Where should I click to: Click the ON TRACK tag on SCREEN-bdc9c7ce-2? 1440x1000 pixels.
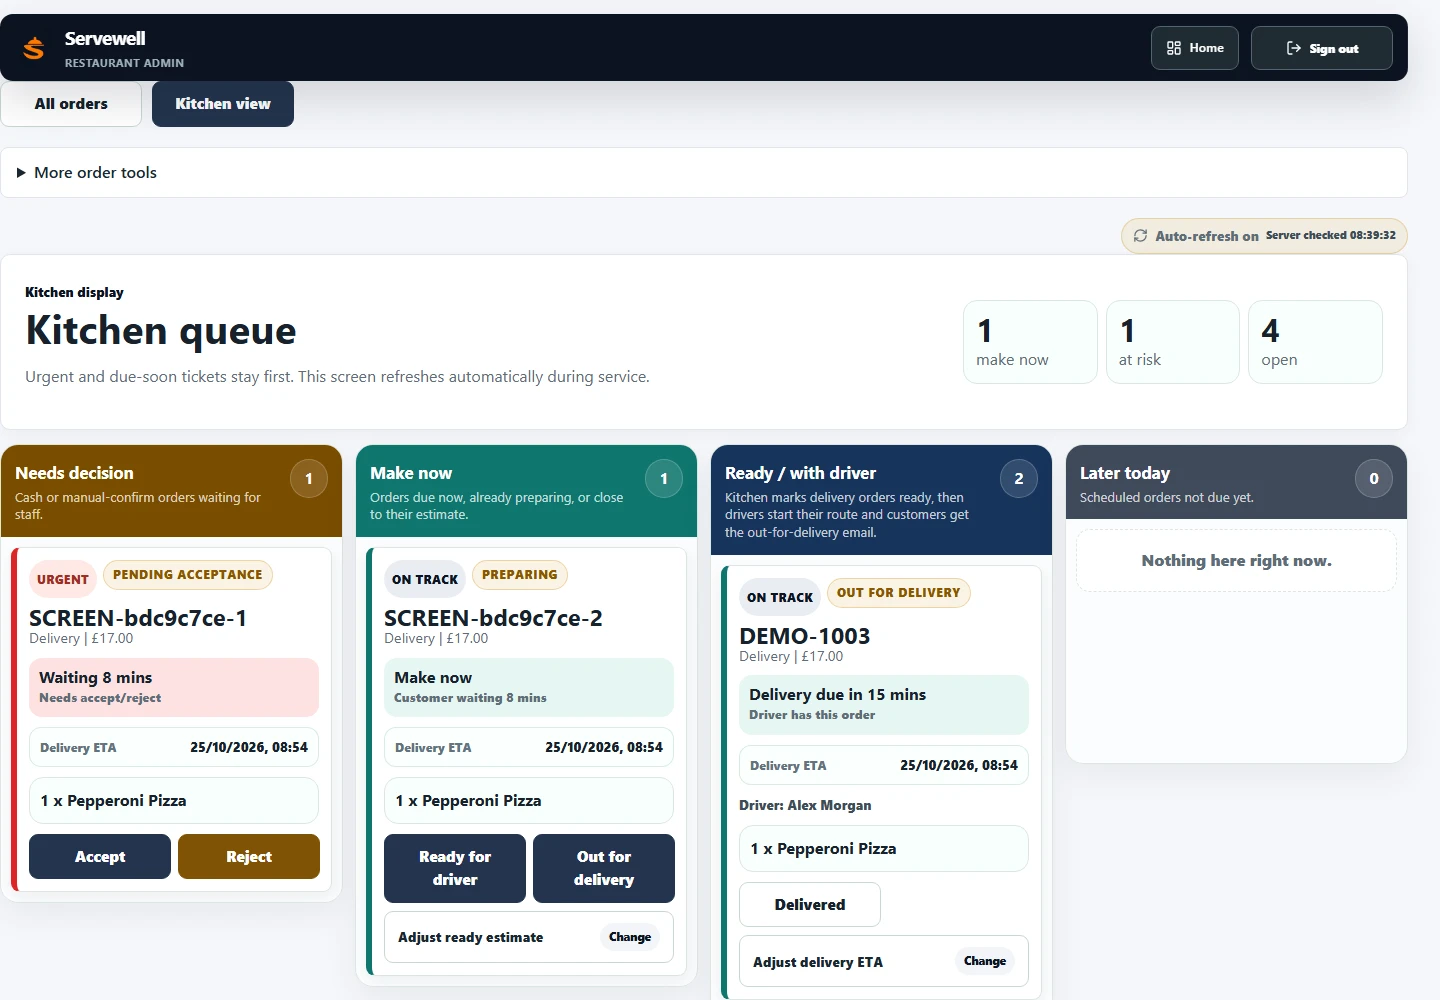(x=425, y=579)
